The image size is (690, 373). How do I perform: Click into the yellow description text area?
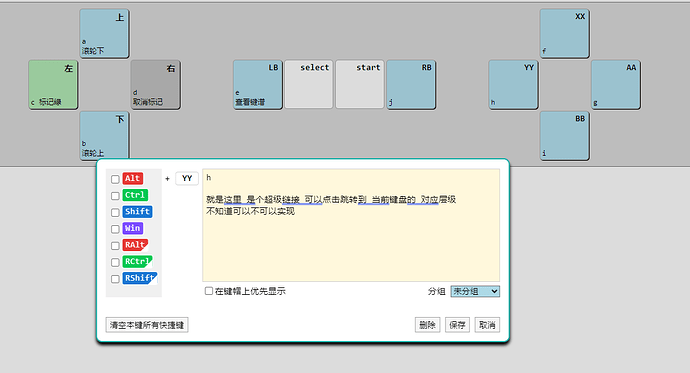point(351,225)
